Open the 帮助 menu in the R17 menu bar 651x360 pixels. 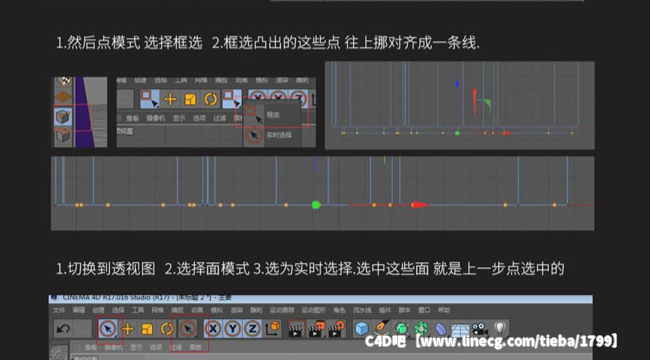444,310
